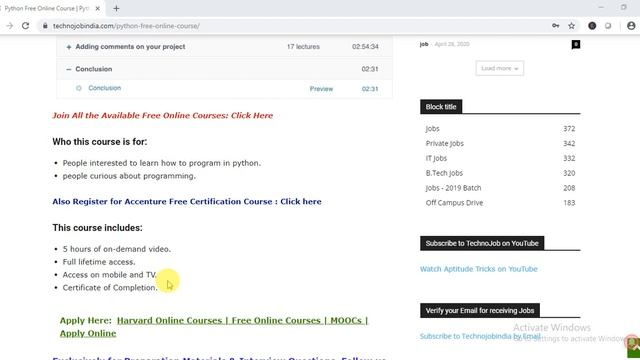Click 'Full lifetime access.' bullet
The height and width of the screenshot is (360, 640).
pos(99,262)
